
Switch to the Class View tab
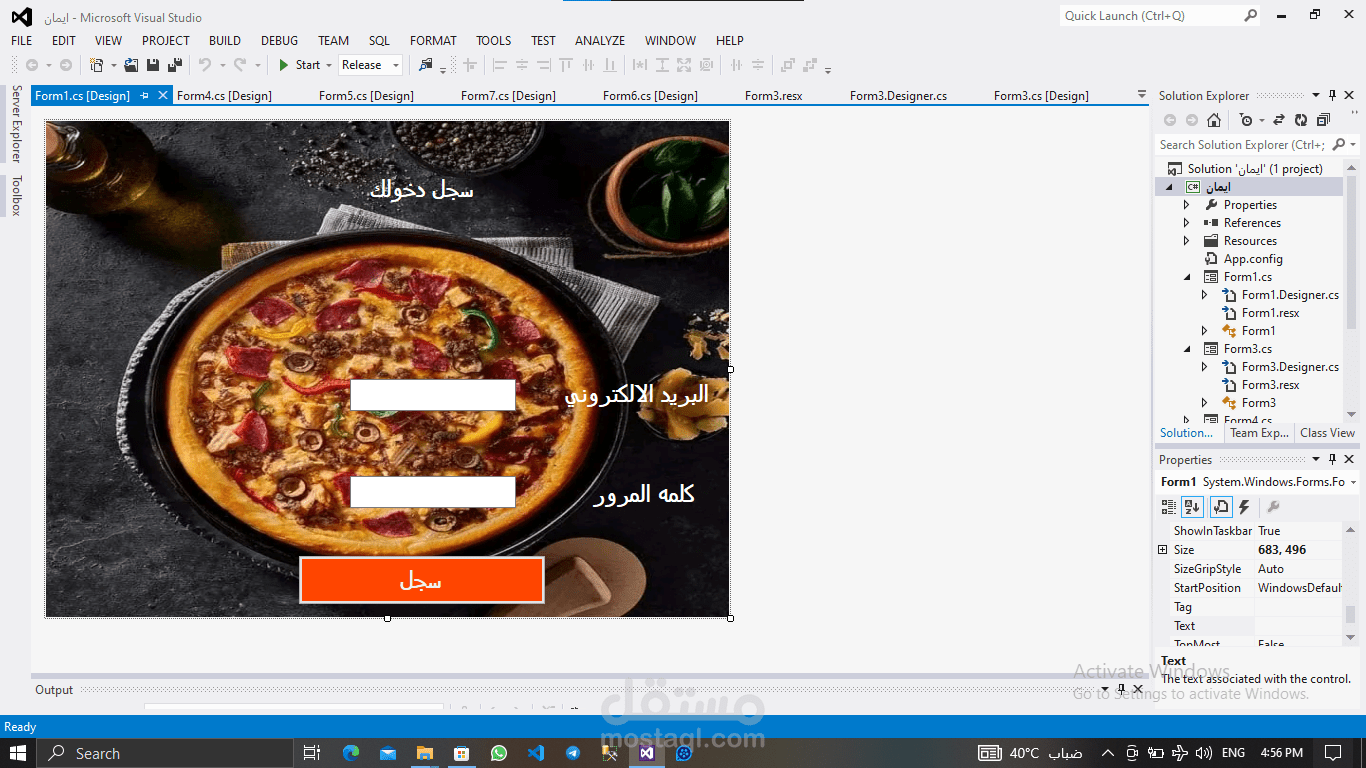point(1327,433)
